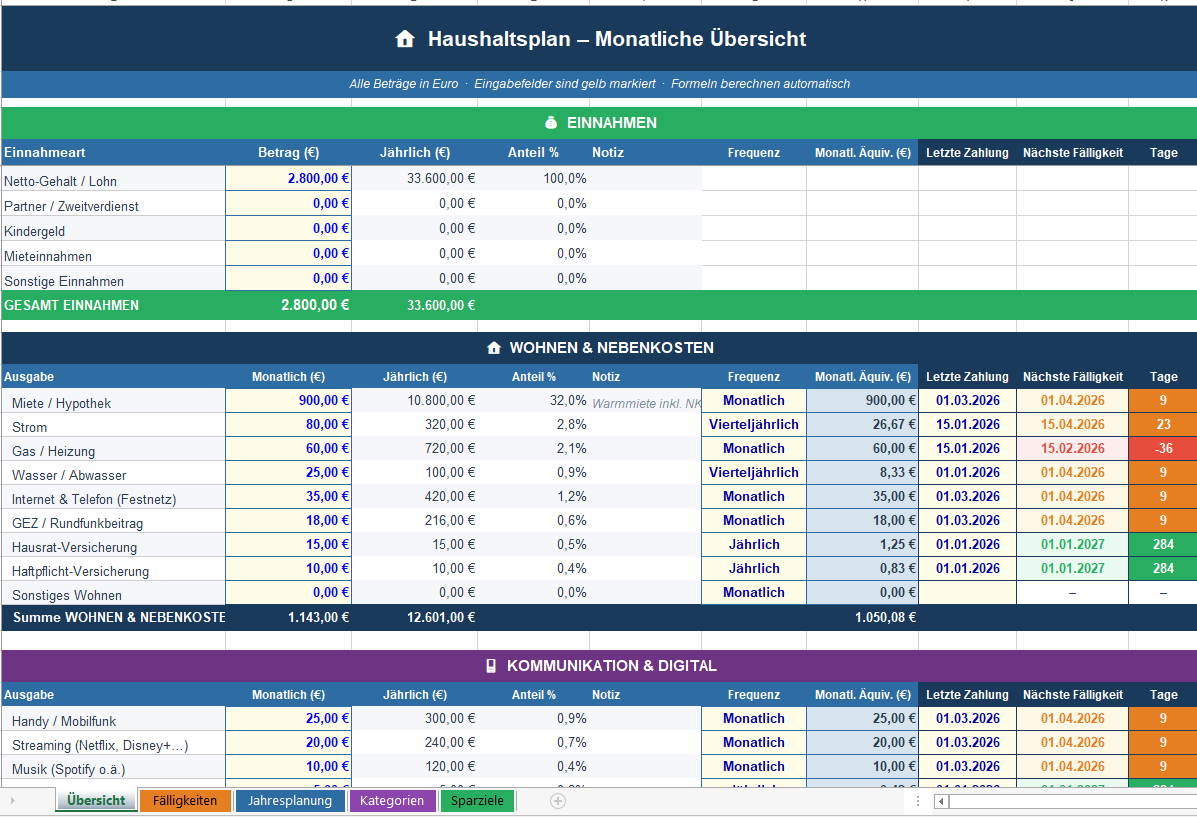Click the money bag icon beside EINNAHMEN

click(550, 123)
